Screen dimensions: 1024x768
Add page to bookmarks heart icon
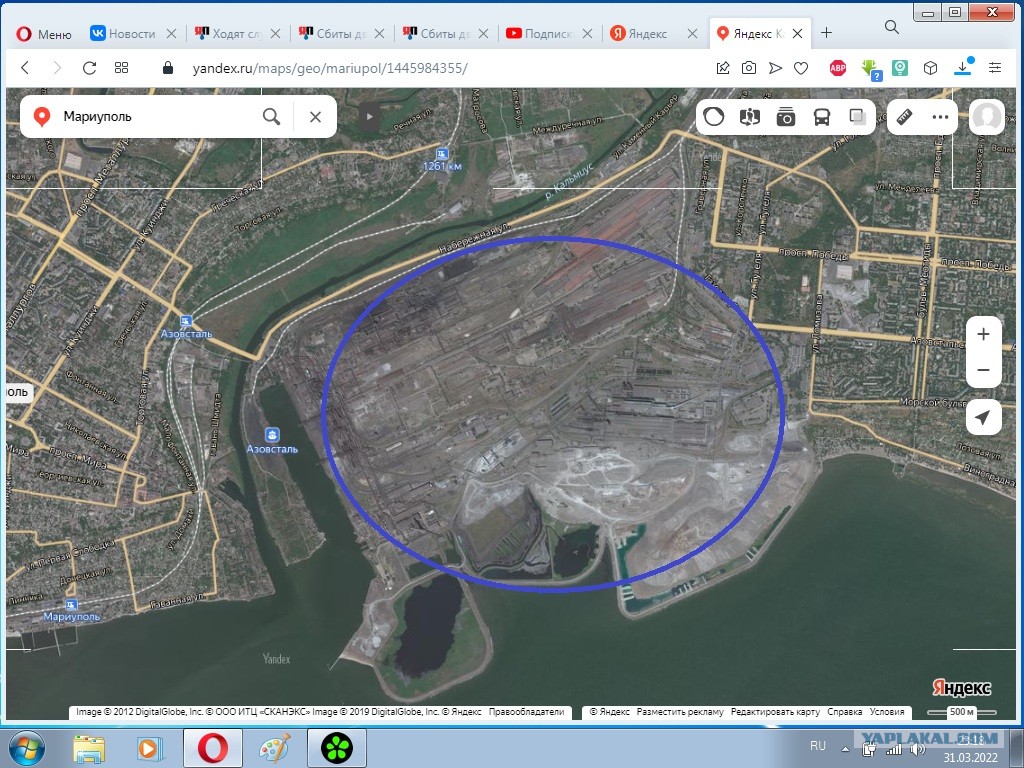point(801,68)
